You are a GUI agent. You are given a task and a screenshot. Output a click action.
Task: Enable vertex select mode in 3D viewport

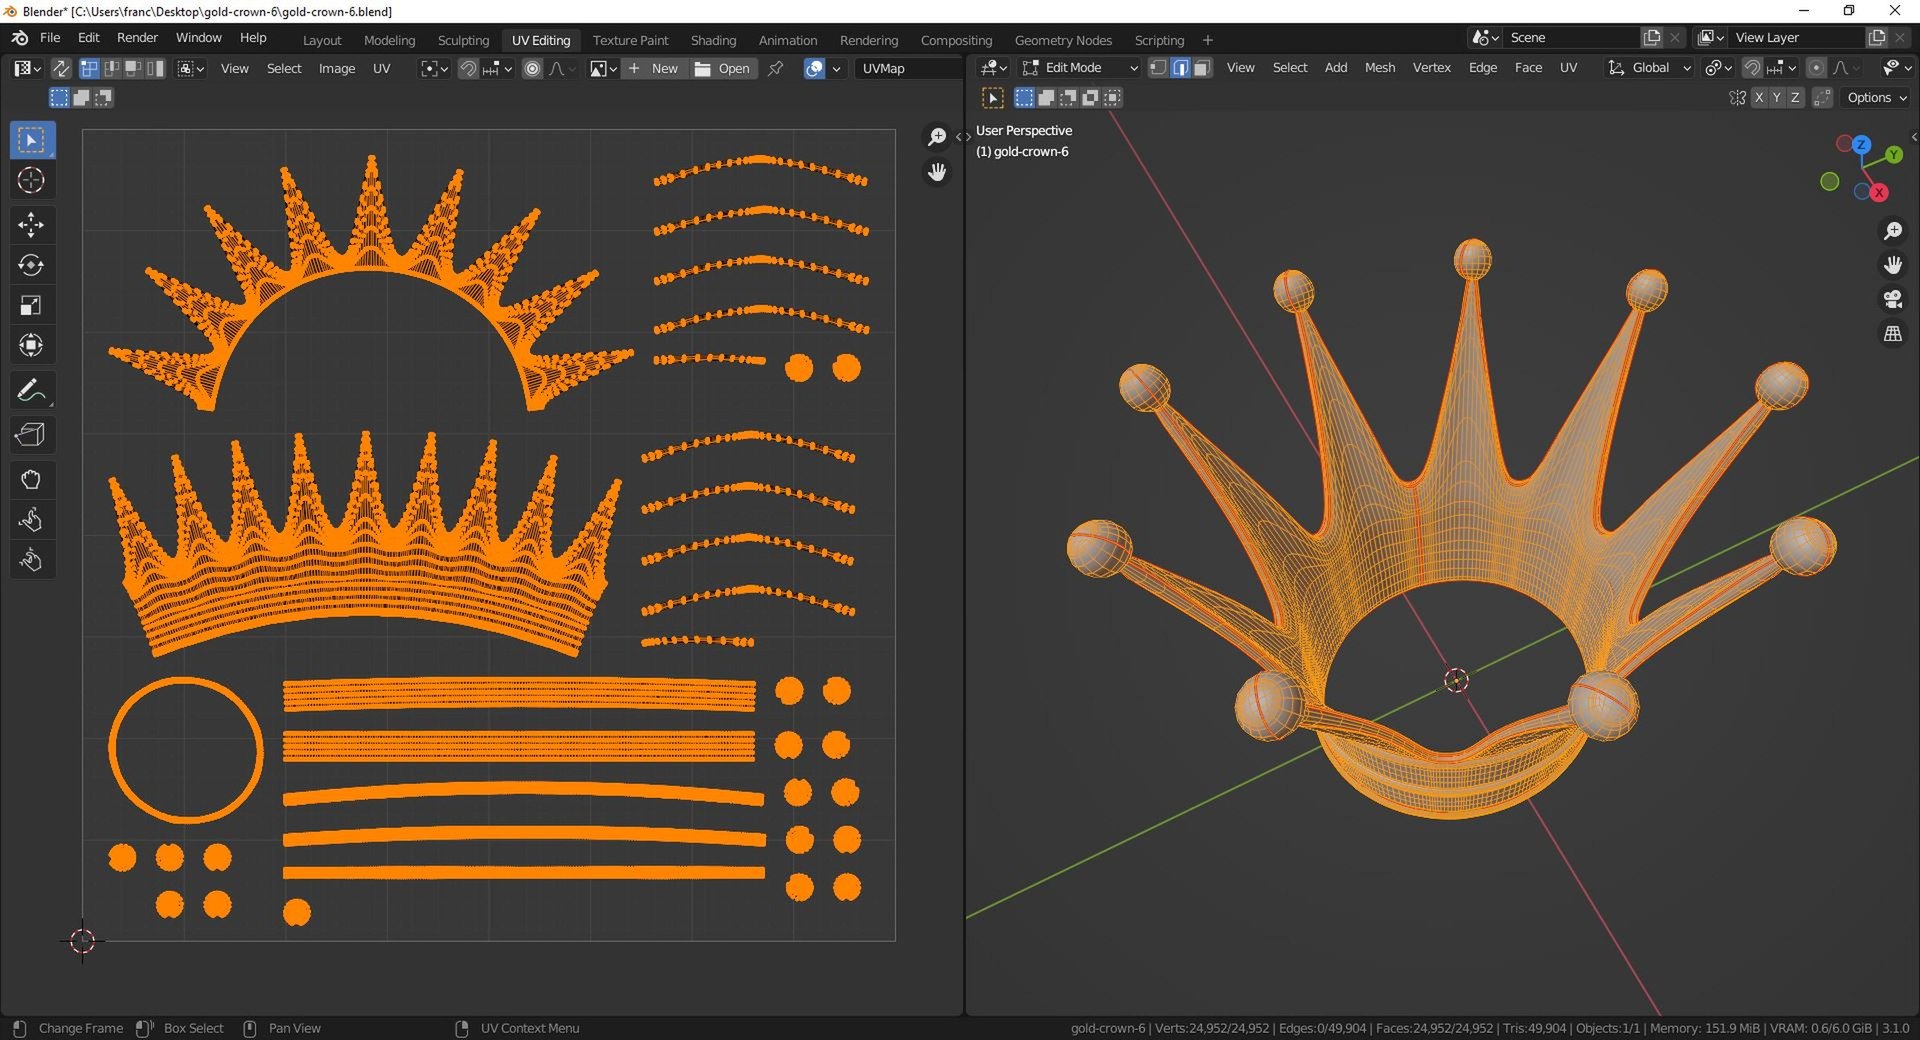1158,67
